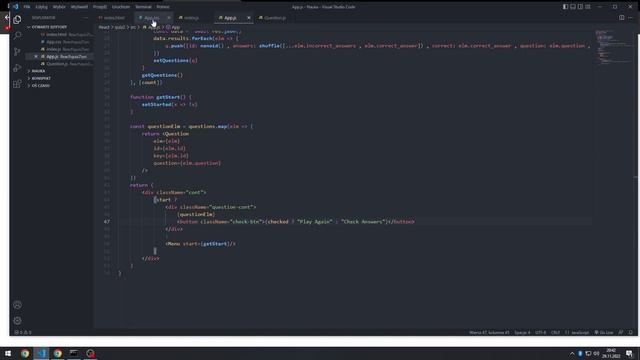Open the Accounts menu icon

pyautogui.click(x=17, y=305)
